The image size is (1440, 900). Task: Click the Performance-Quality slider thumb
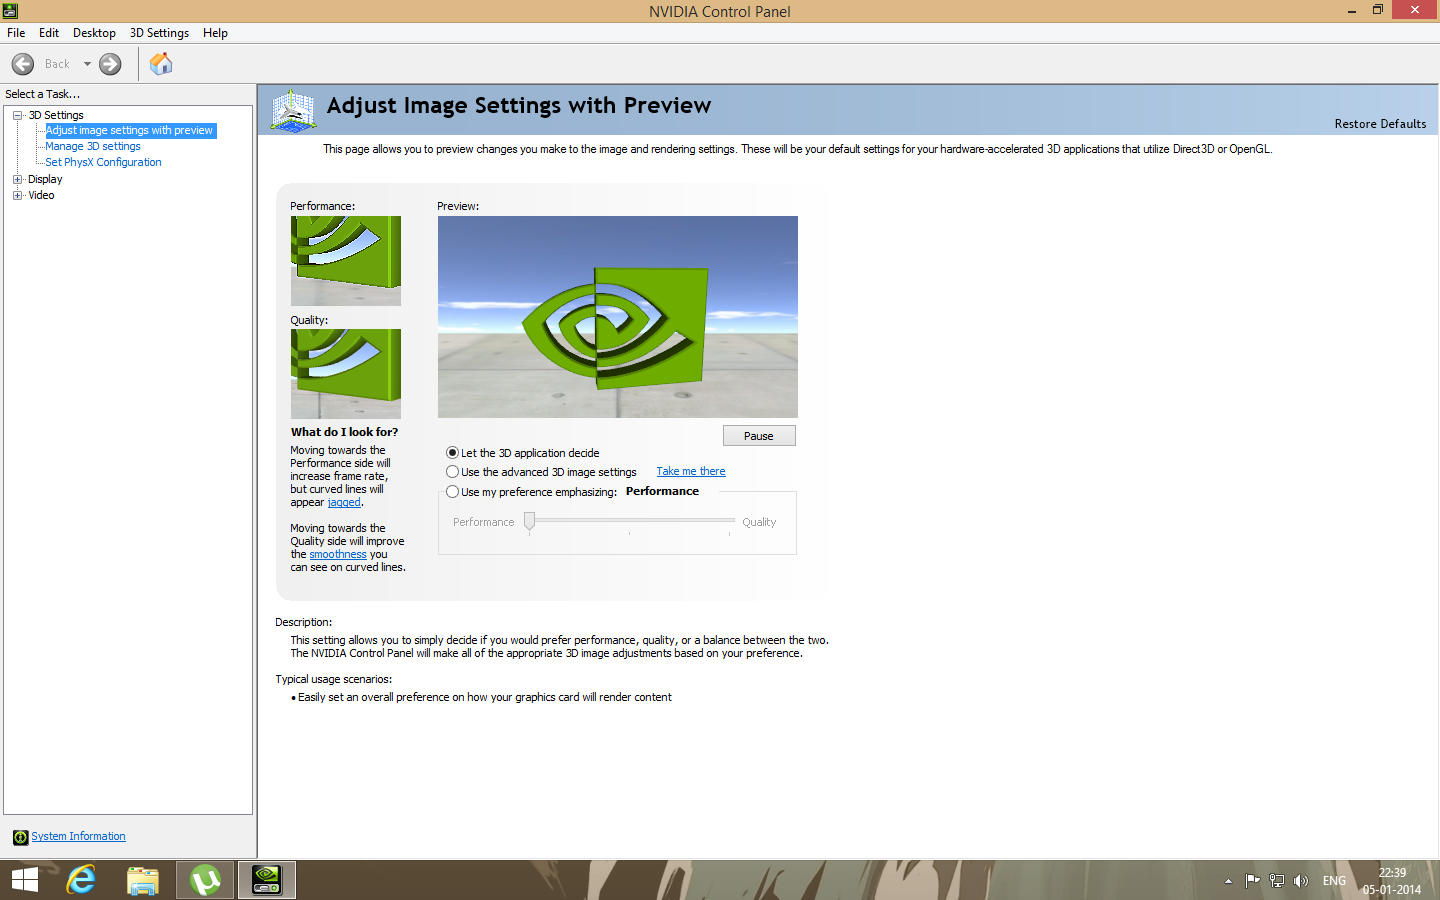click(530, 521)
